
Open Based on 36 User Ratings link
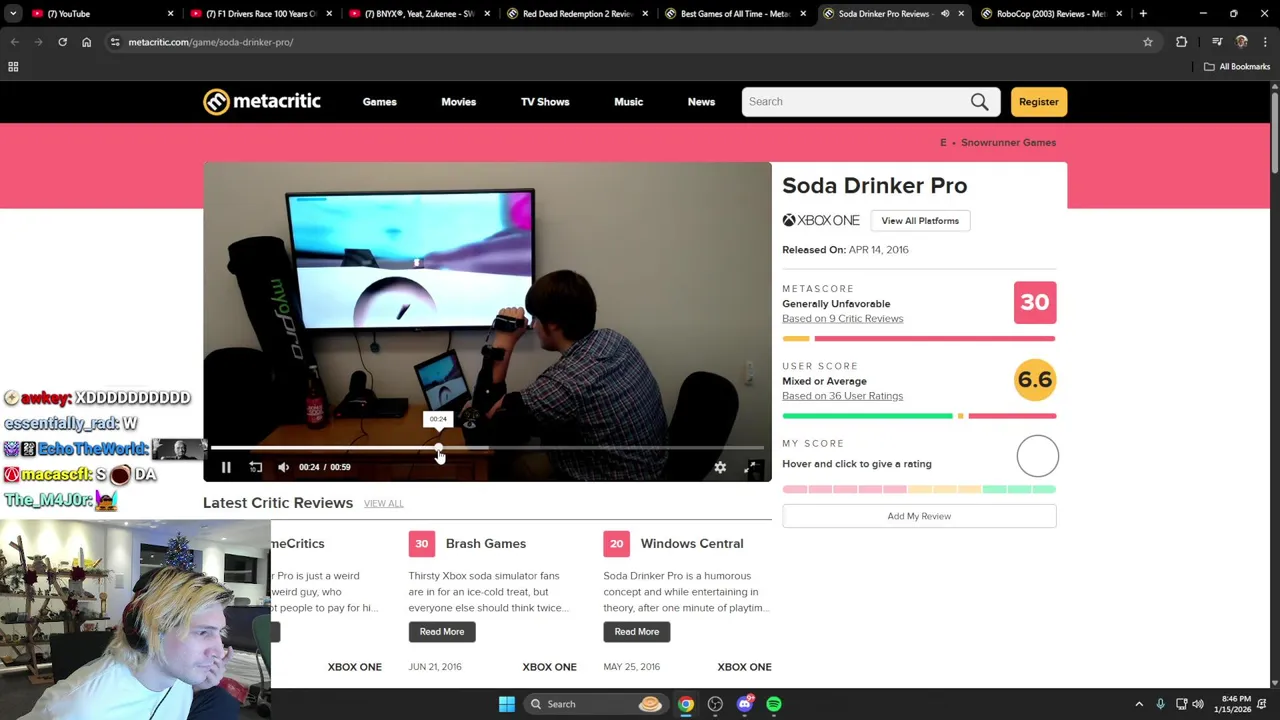[x=842, y=396]
